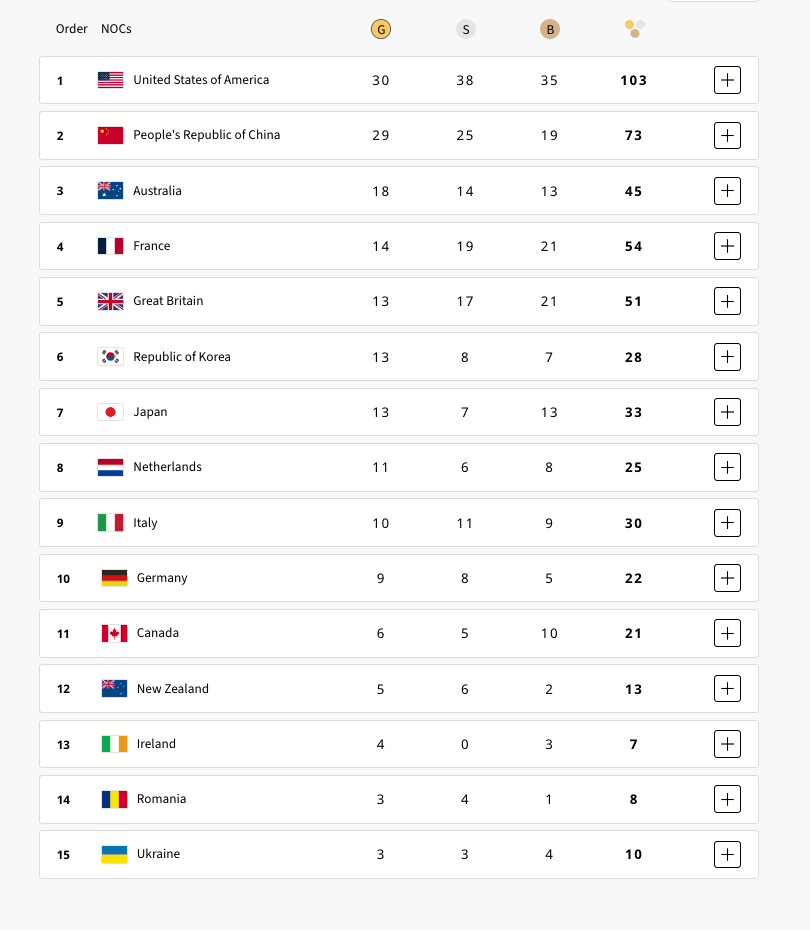
Task: Click the Republic of Korea flag
Action: point(110,357)
